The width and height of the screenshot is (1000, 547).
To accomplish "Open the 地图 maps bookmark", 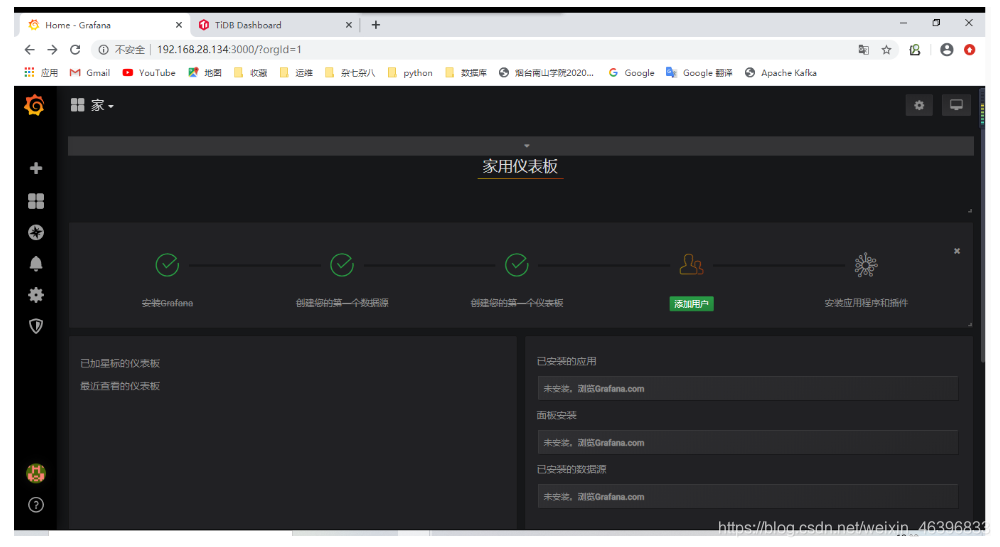I will pyautogui.click(x=205, y=73).
